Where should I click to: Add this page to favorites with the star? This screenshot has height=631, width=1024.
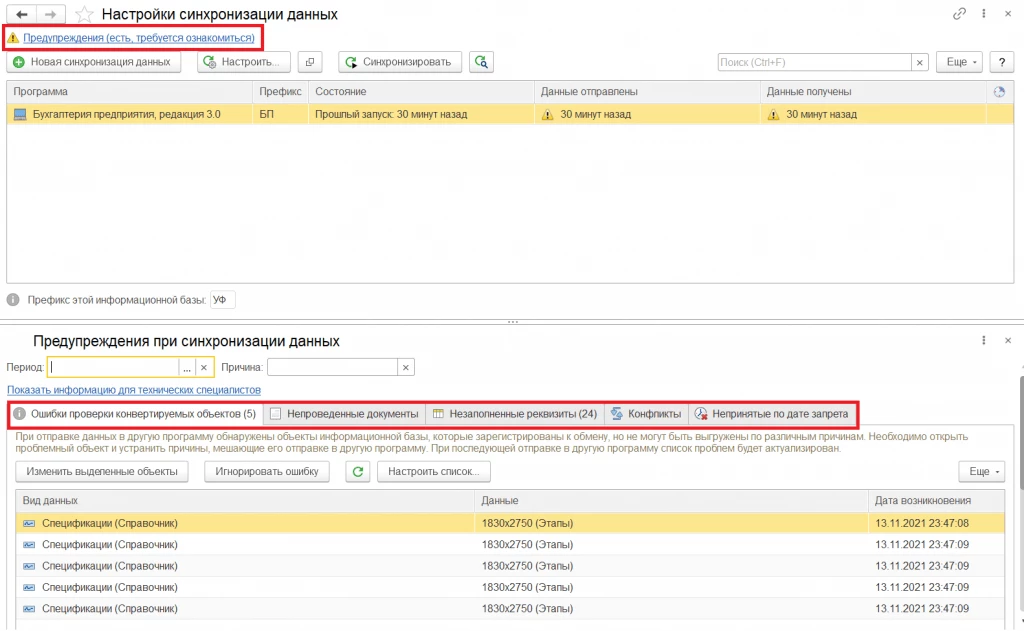84,14
